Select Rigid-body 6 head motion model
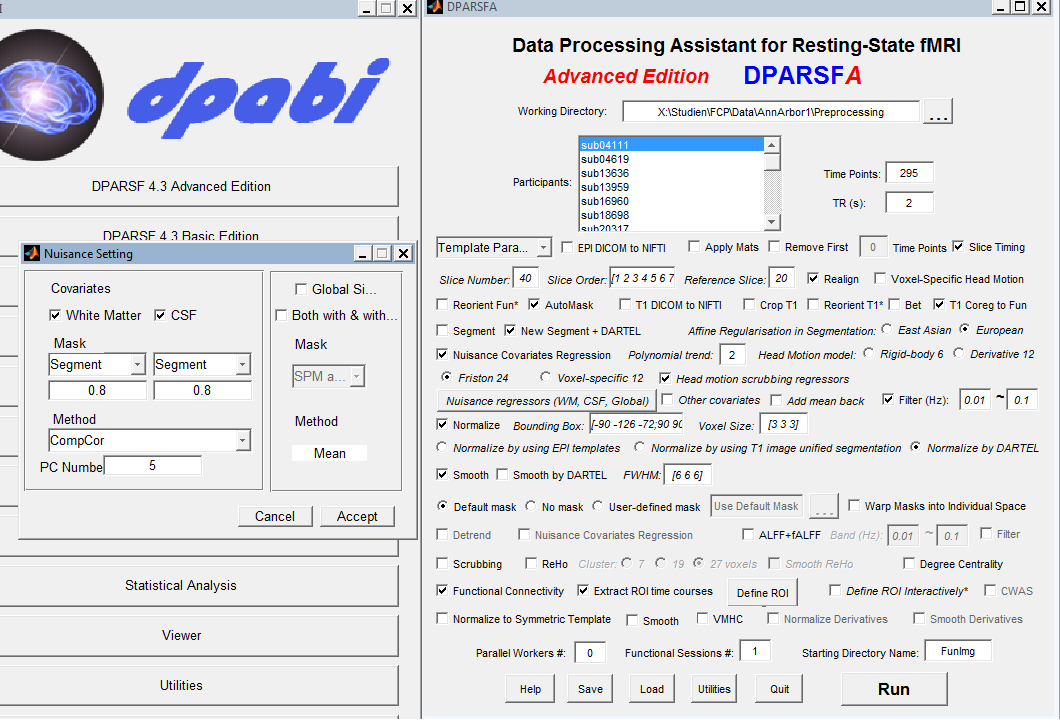The height and width of the screenshot is (720, 1060). [869, 352]
